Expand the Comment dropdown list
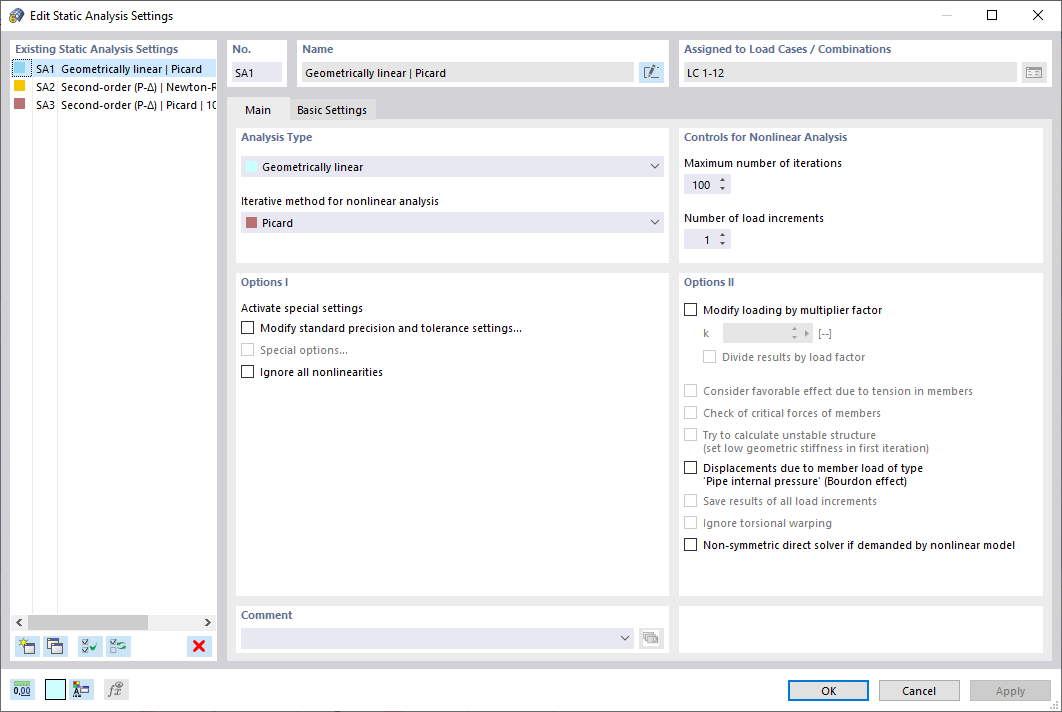 click(x=624, y=637)
